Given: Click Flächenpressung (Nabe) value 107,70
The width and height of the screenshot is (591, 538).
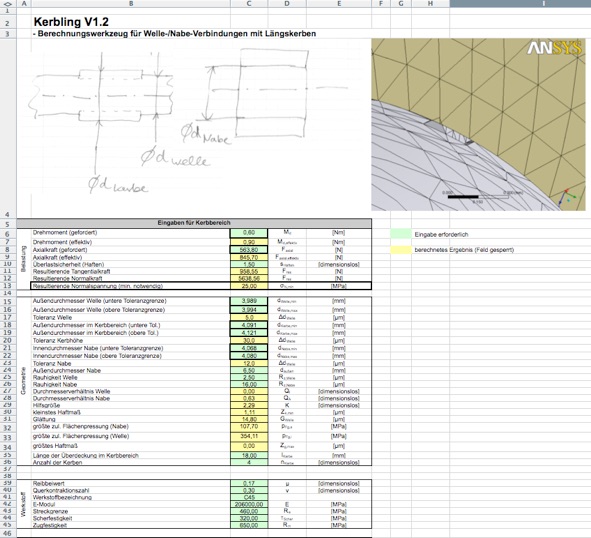Looking at the screenshot, I should [249, 427].
